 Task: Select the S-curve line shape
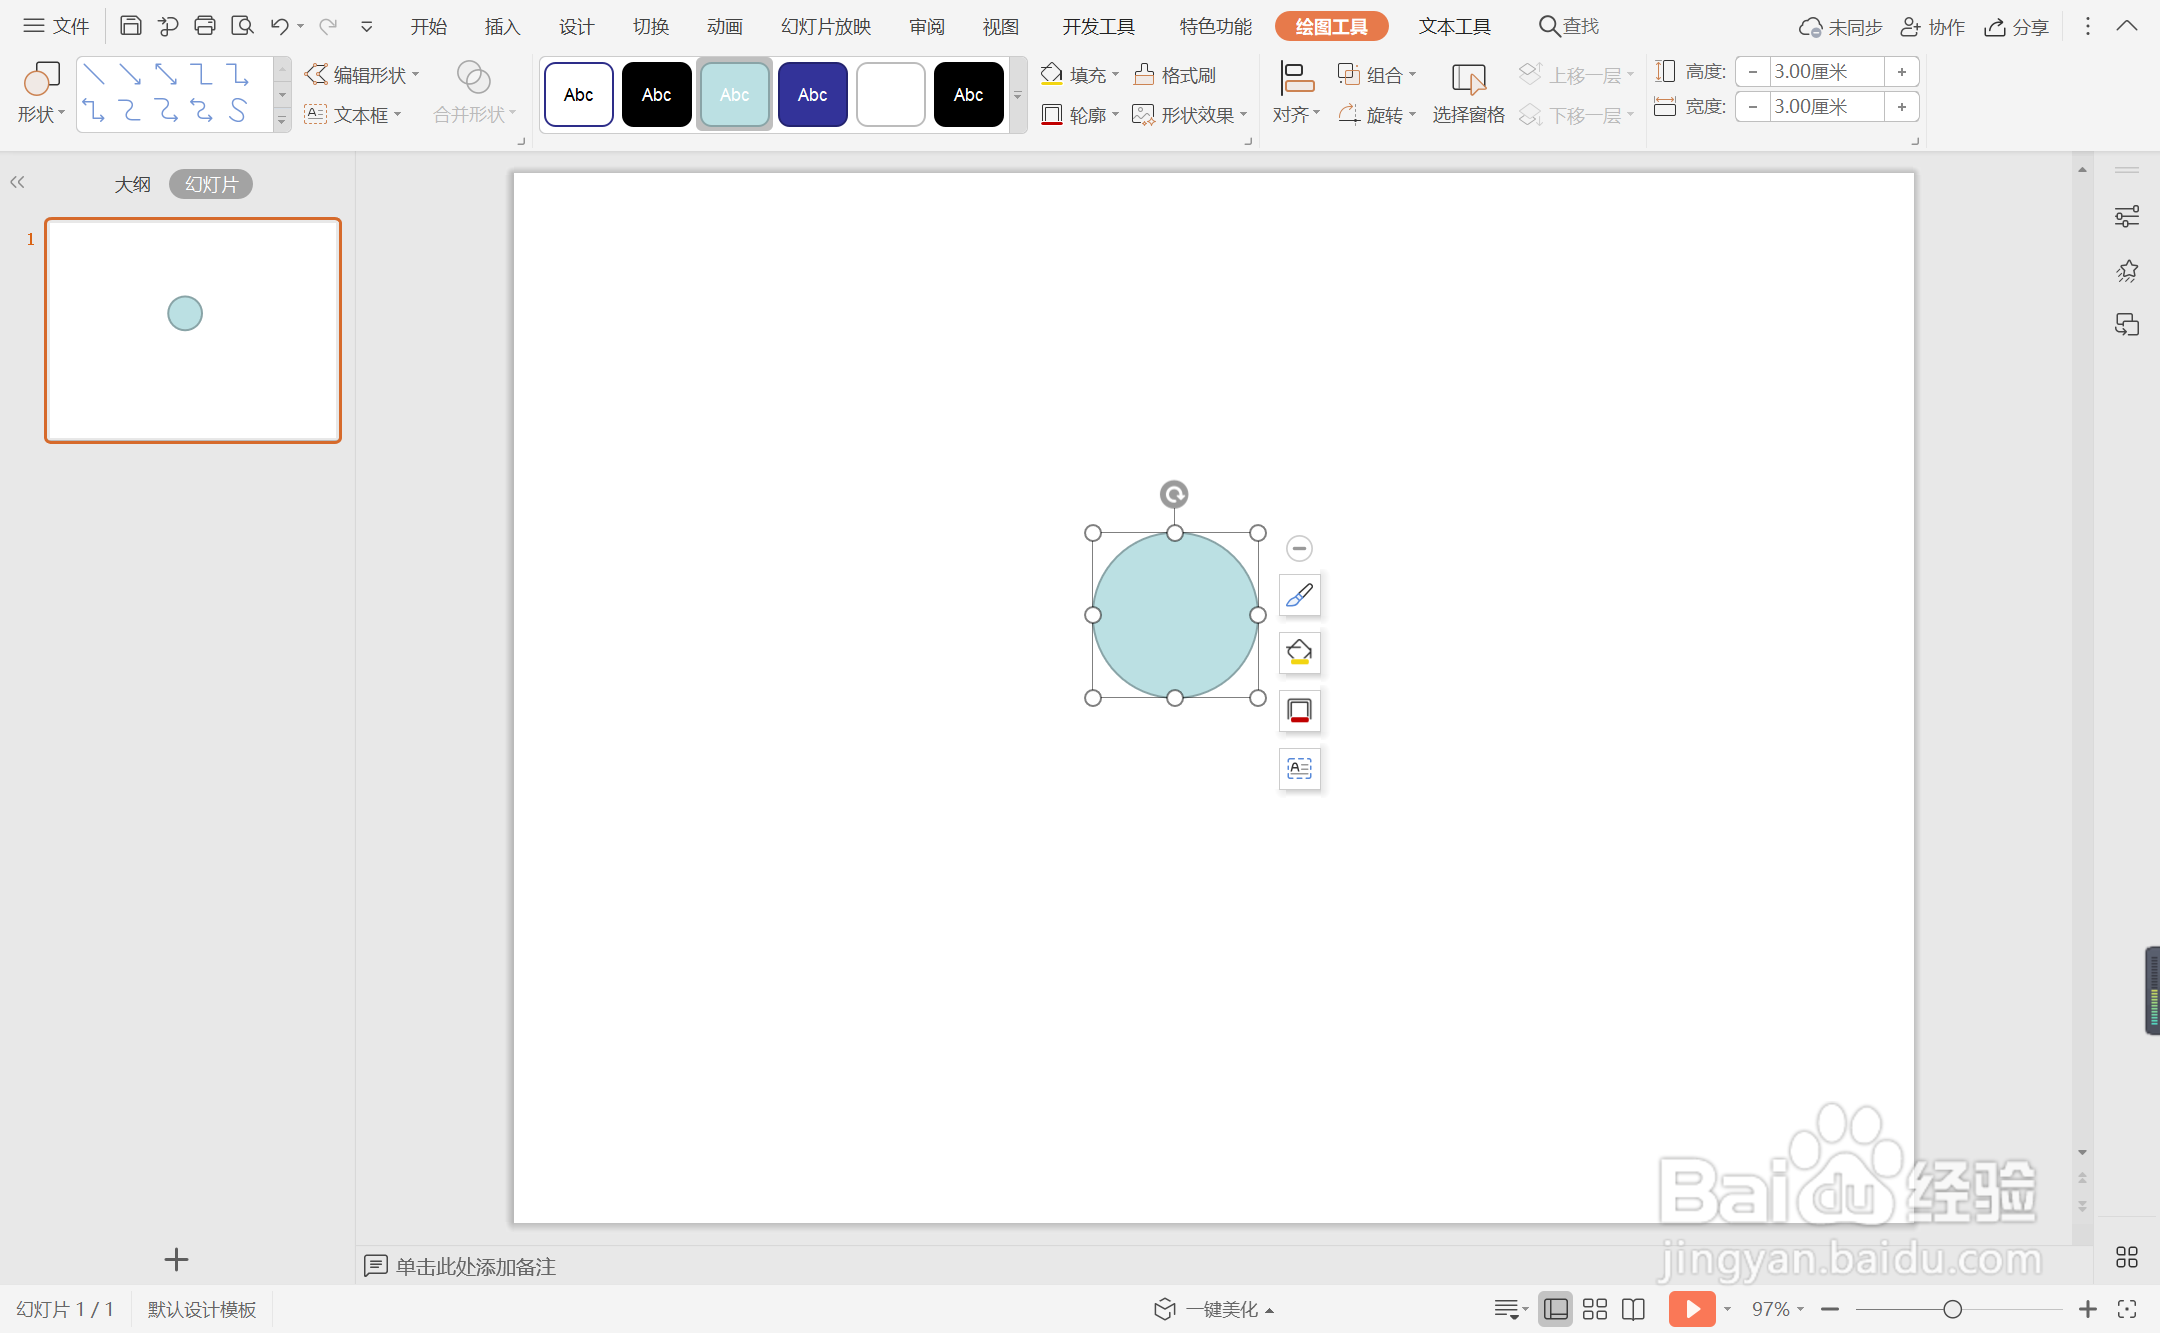coord(238,110)
